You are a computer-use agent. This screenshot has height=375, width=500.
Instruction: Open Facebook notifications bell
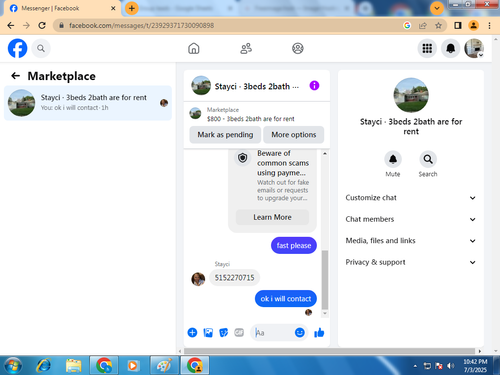451,49
